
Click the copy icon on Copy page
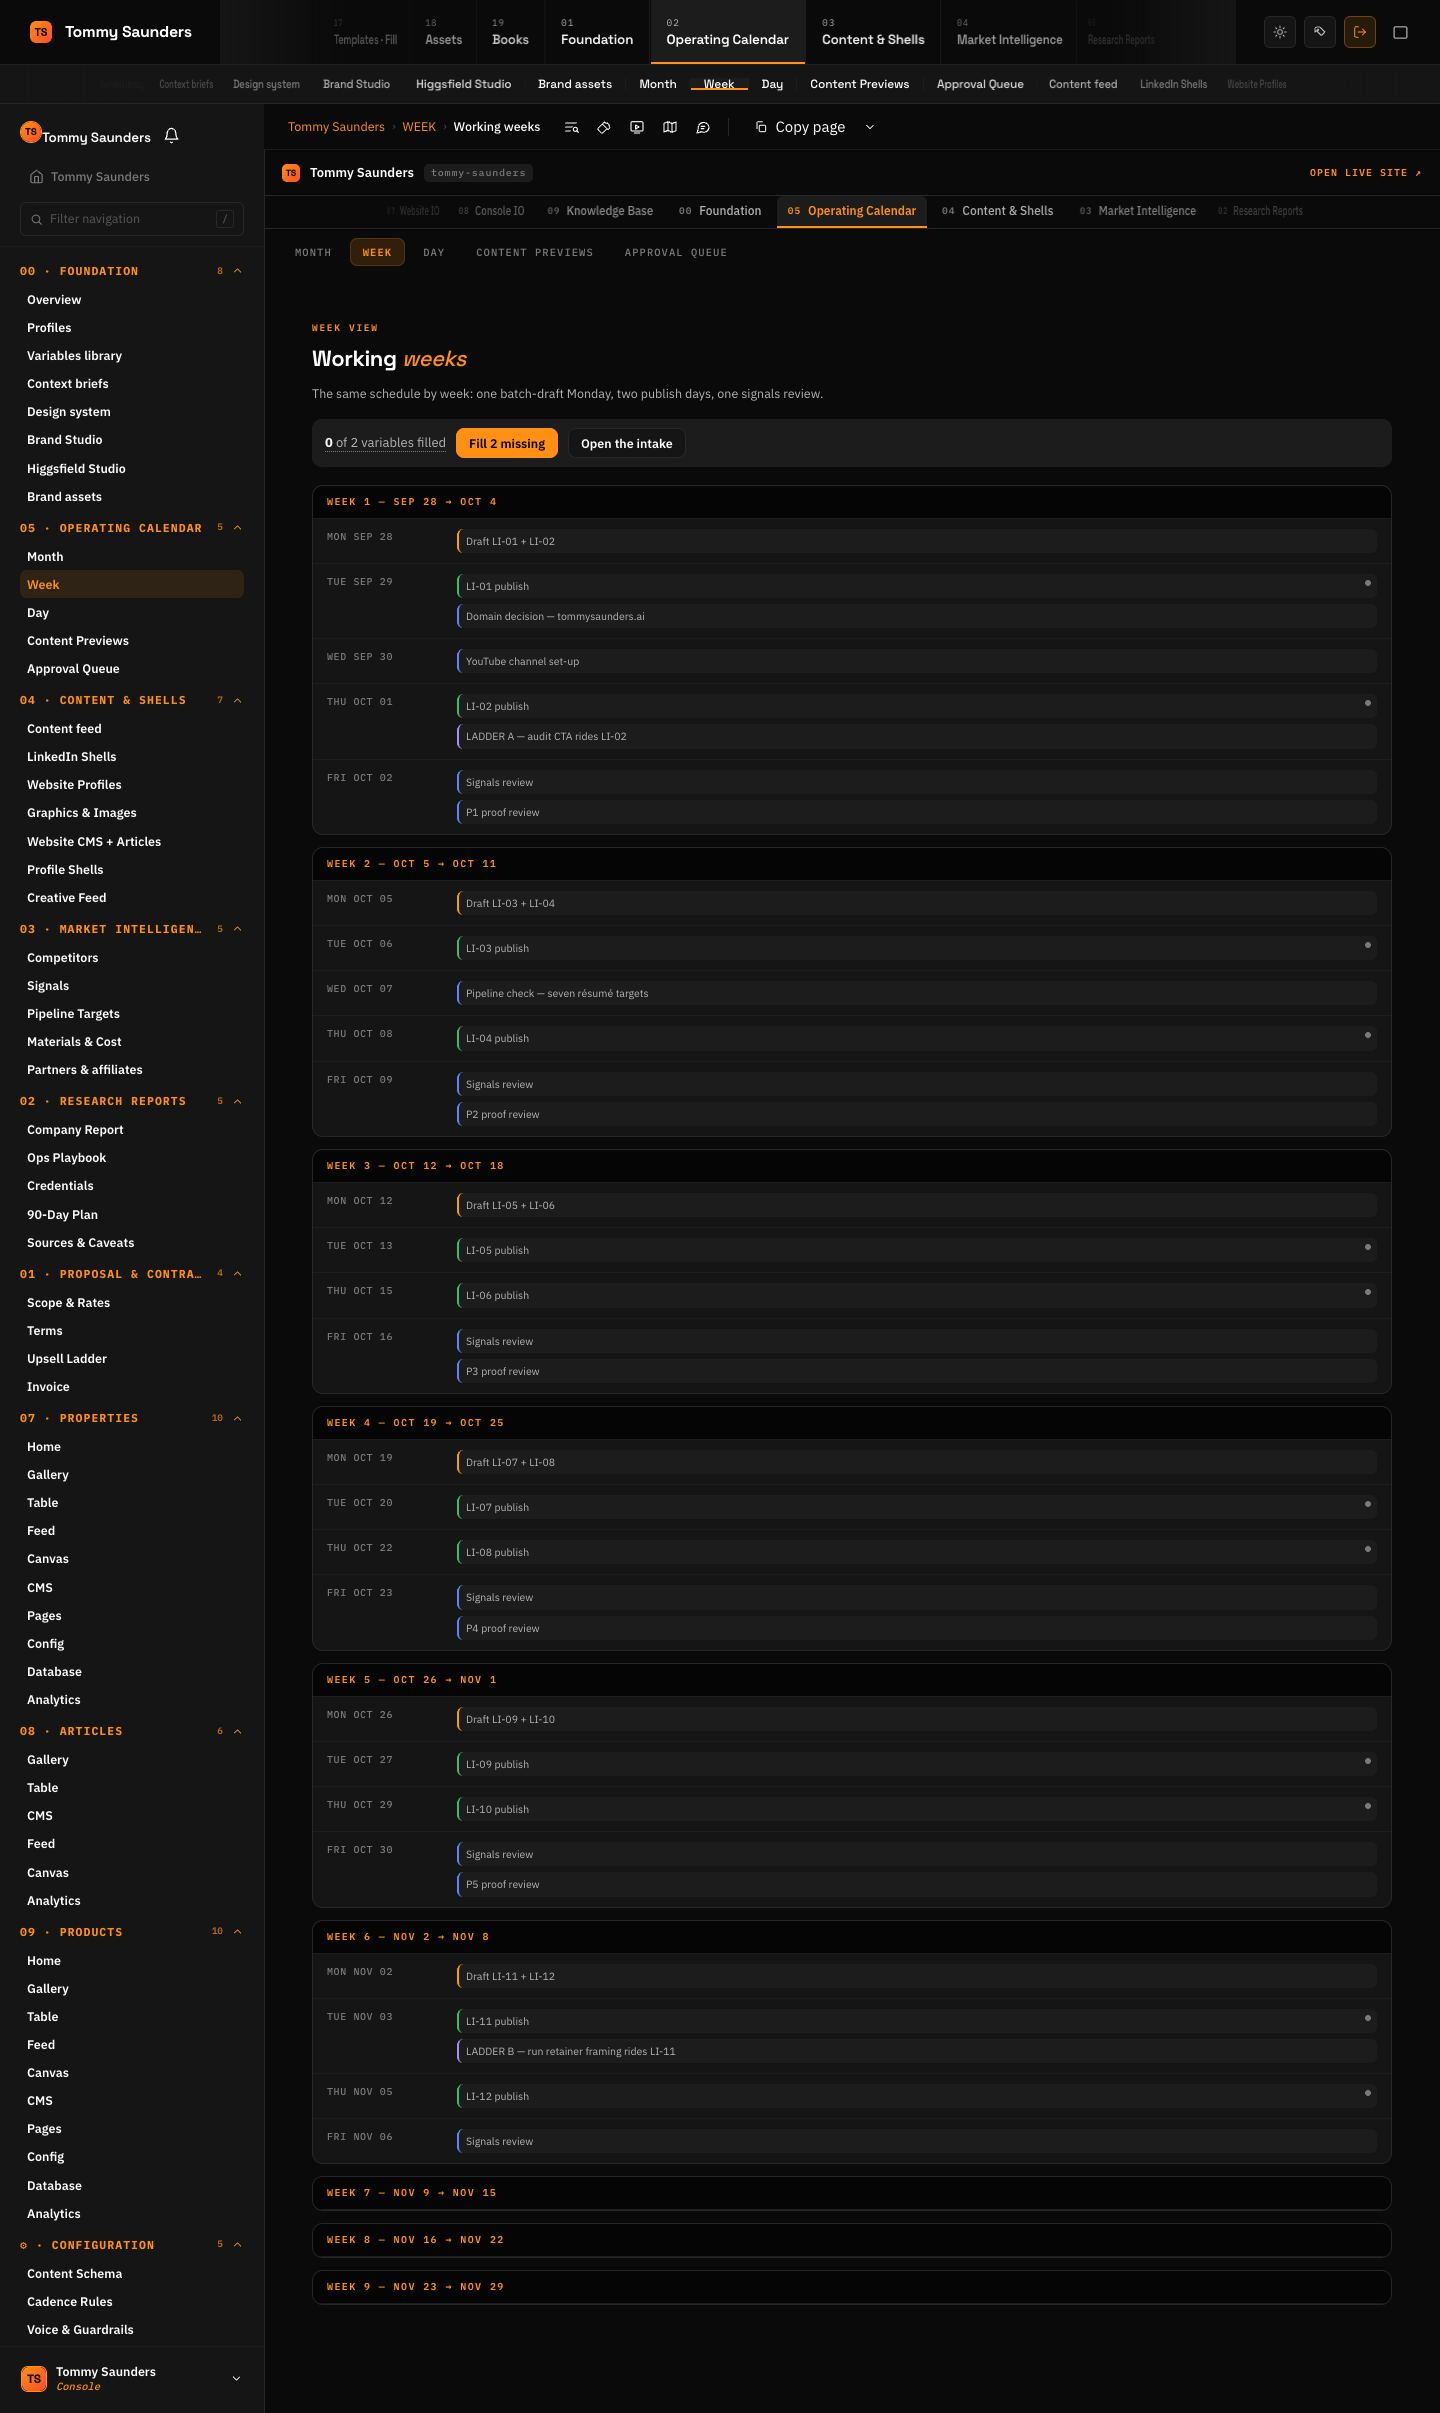click(x=761, y=127)
